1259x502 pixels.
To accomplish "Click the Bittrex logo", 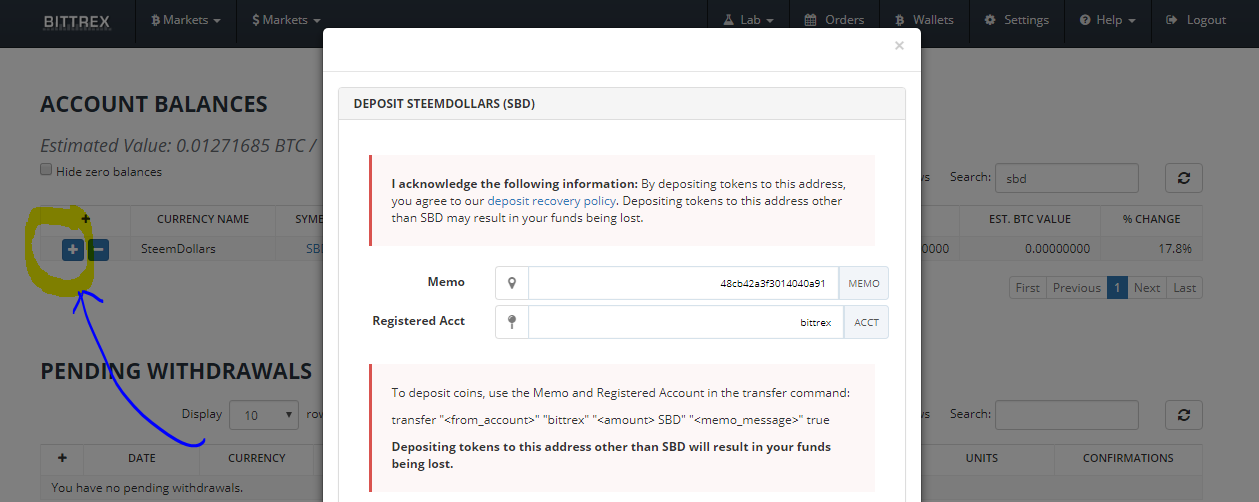I will [x=76, y=20].
